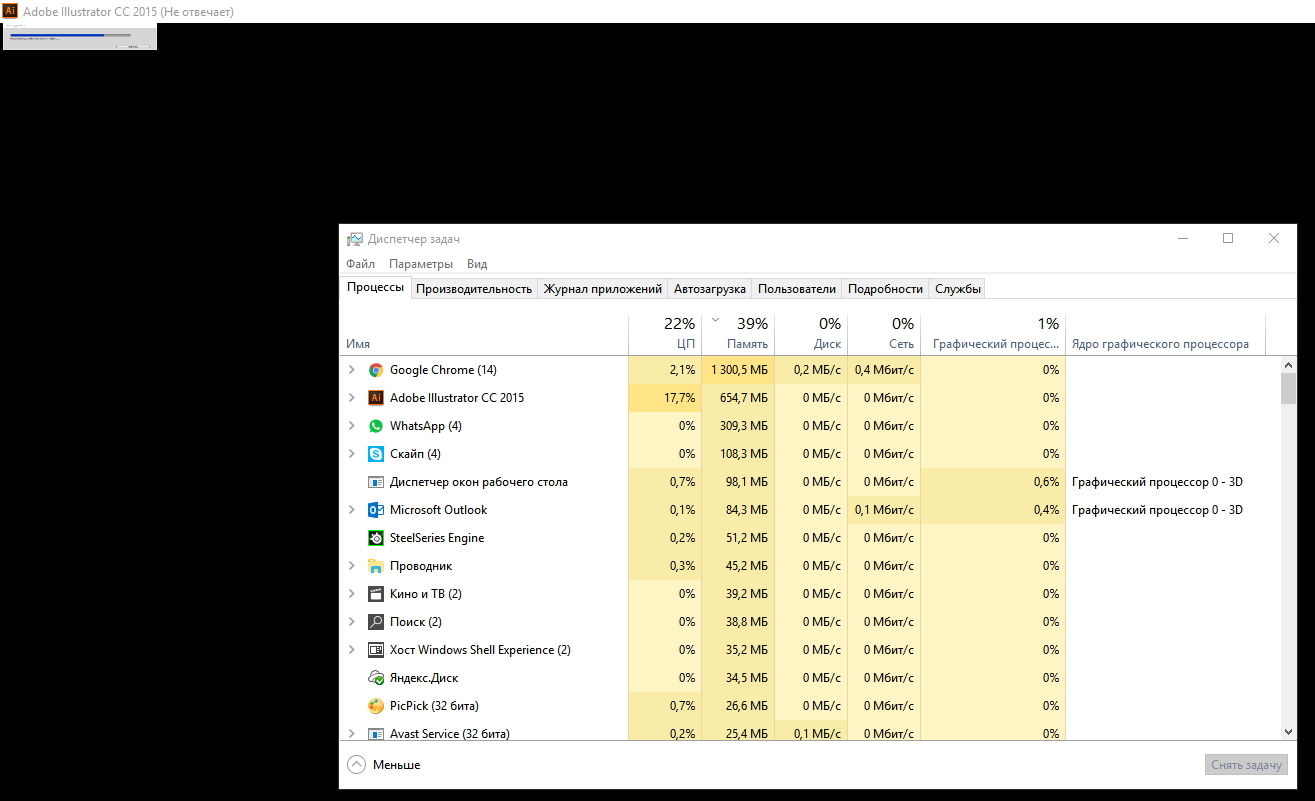Open the Автозагрузка tab
Screen dimensions: 1315x801
click(x=709, y=289)
